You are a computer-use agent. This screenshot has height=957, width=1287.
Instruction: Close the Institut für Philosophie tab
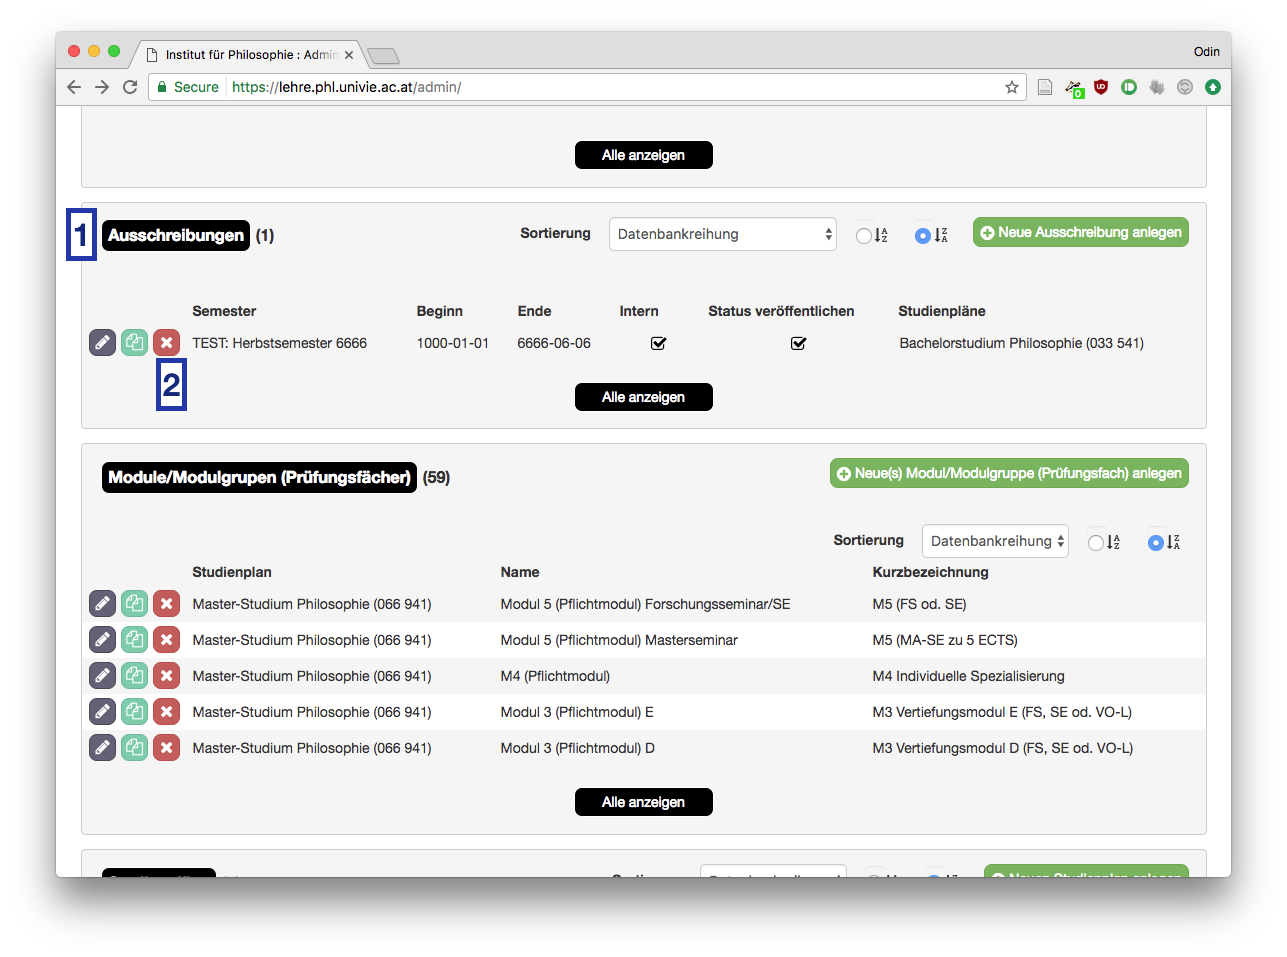[349, 55]
